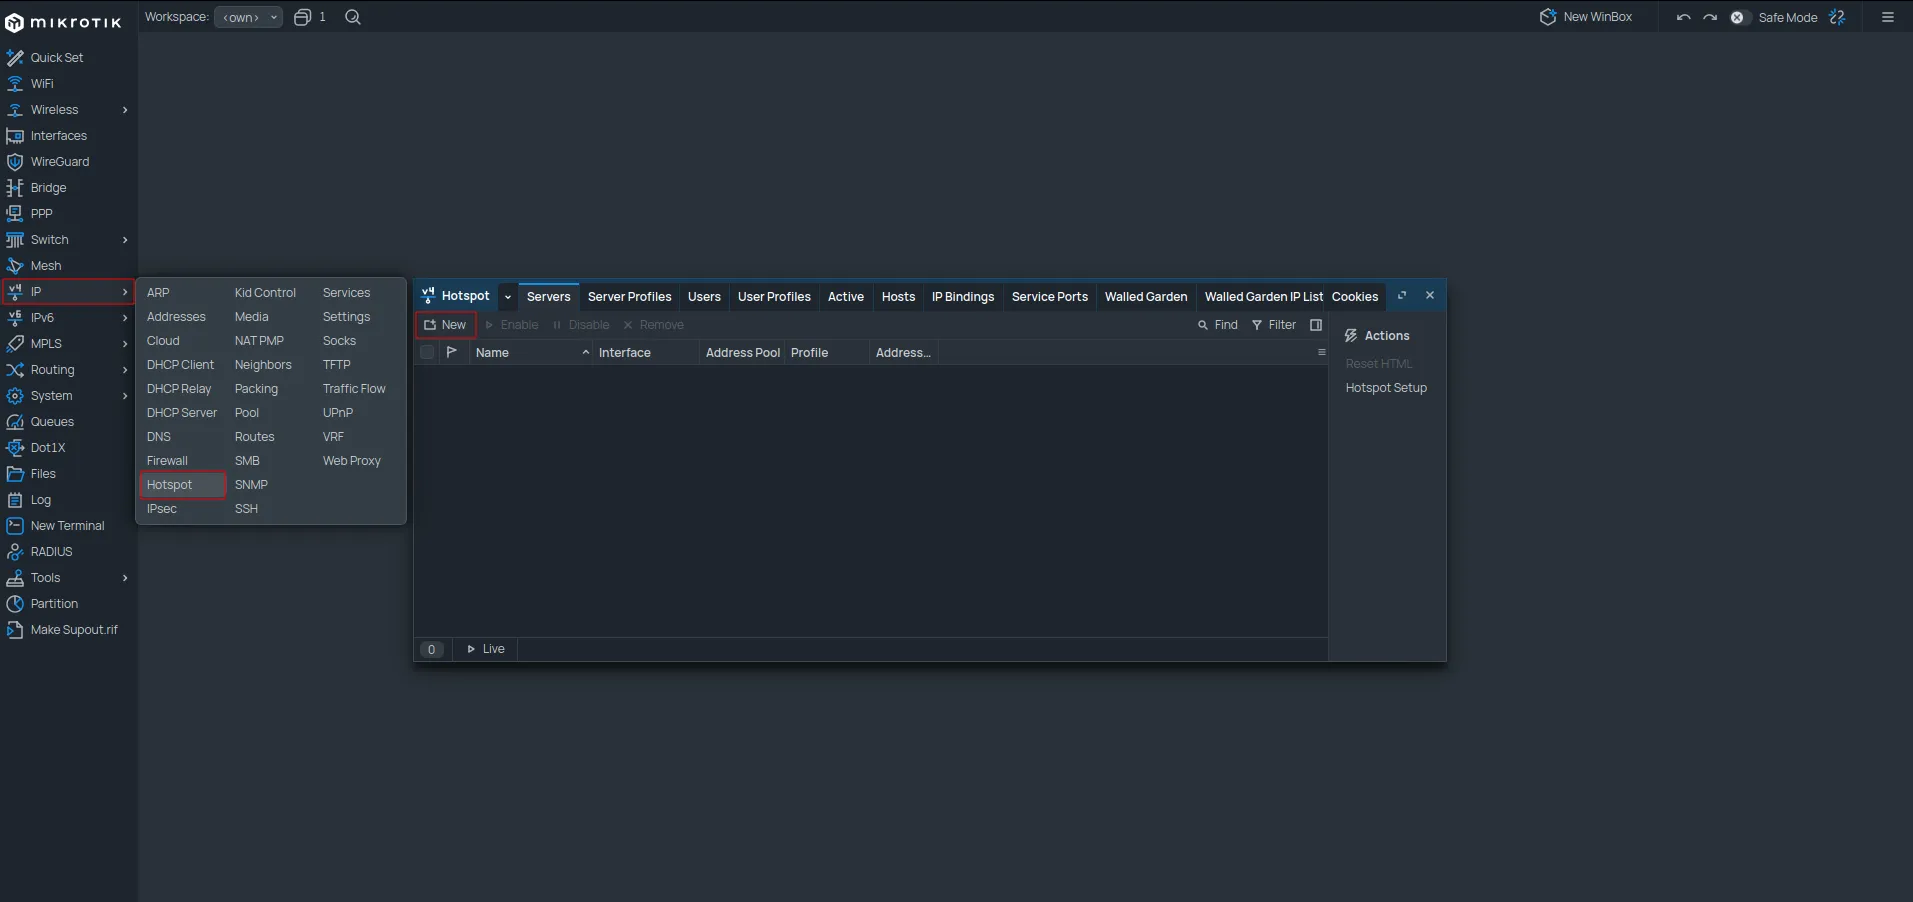This screenshot has height=902, width=1913.
Task: Click the New button to add a server
Action: (x=445, y=325)
